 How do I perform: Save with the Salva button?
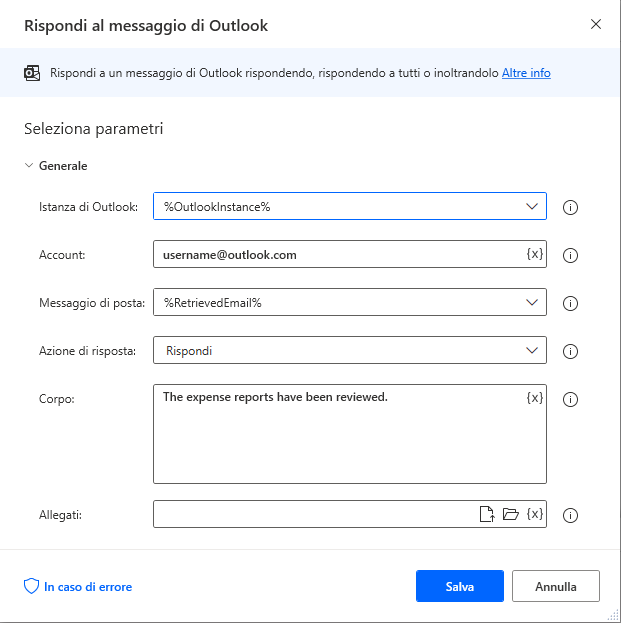coord(460,586)
